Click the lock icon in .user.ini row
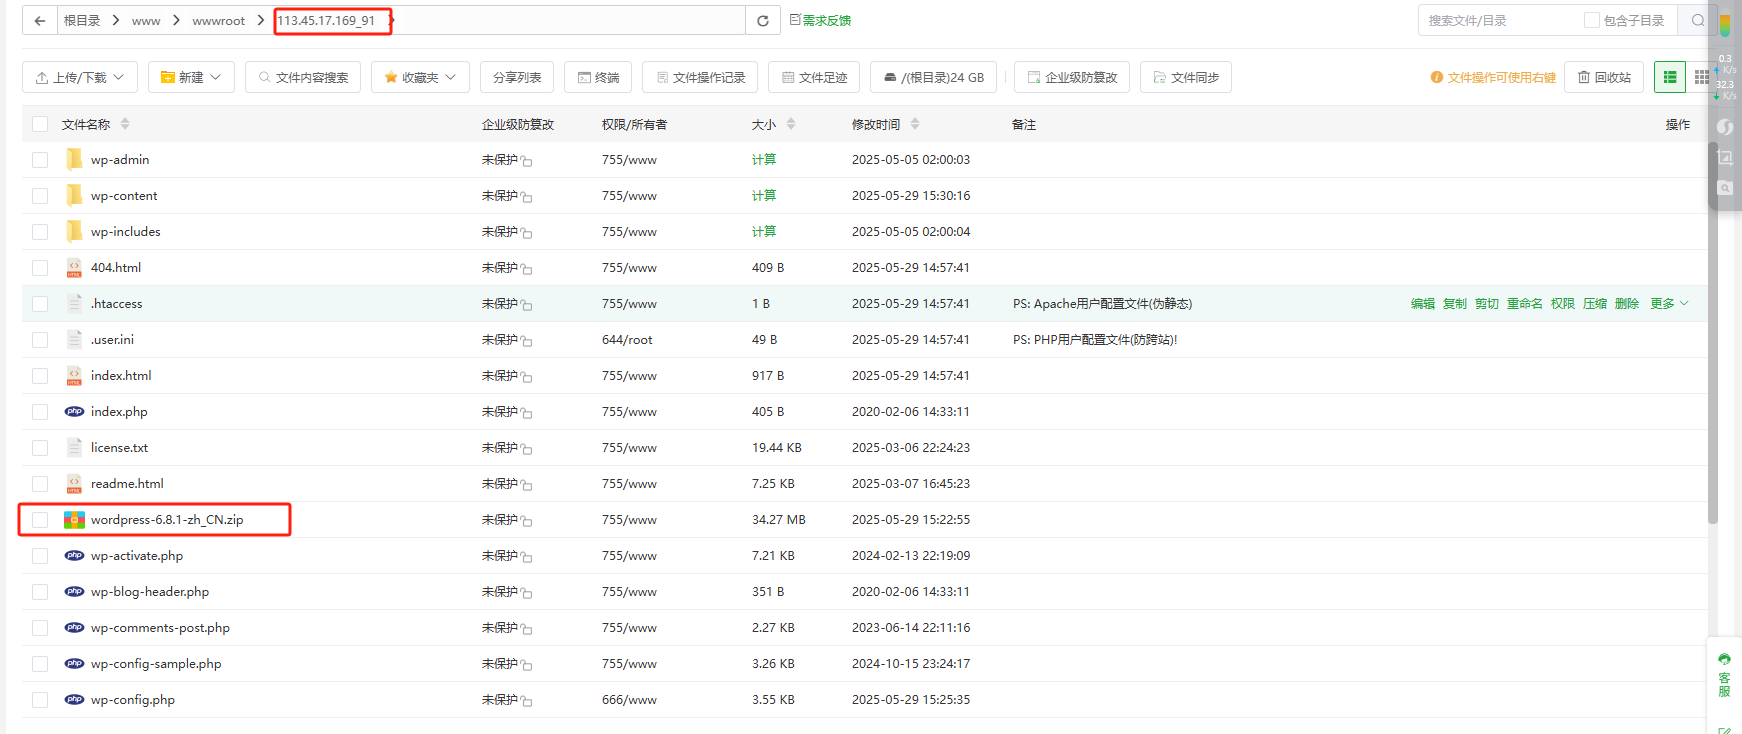The height and width of the screenshot is (734, 1742). pyautogui.click(x=526, y=341)
